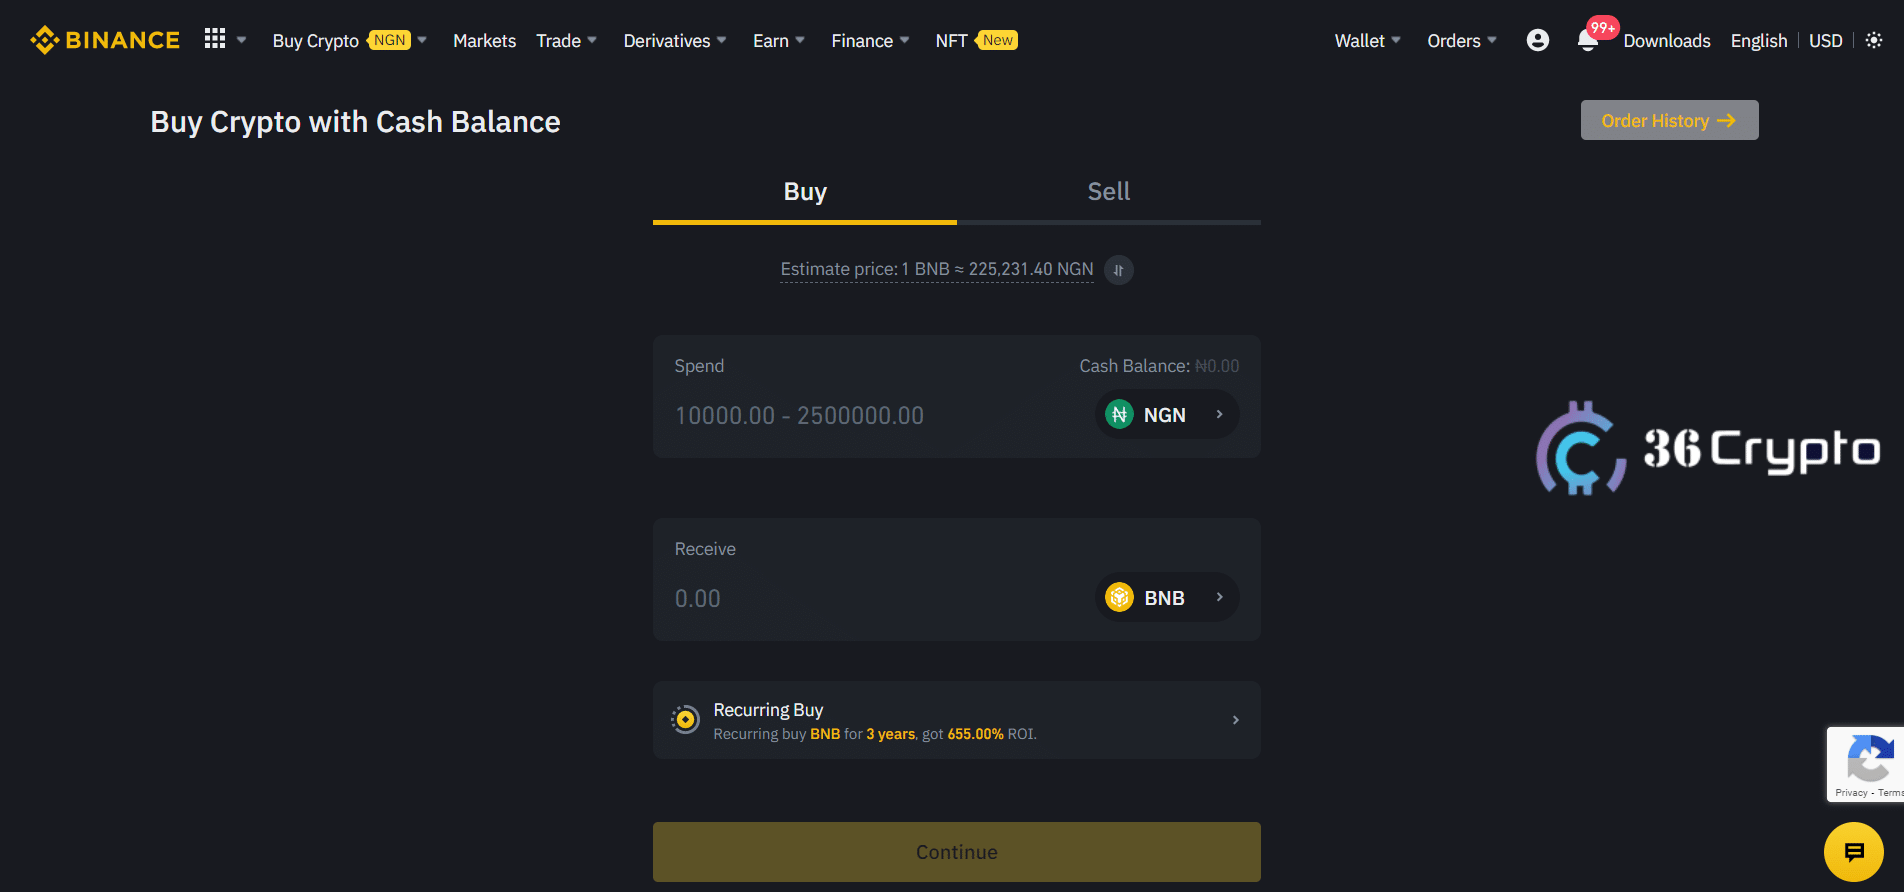Expand the Finance menu
The height and width of the screenshot is (892, 1904).
coord(870,41)
